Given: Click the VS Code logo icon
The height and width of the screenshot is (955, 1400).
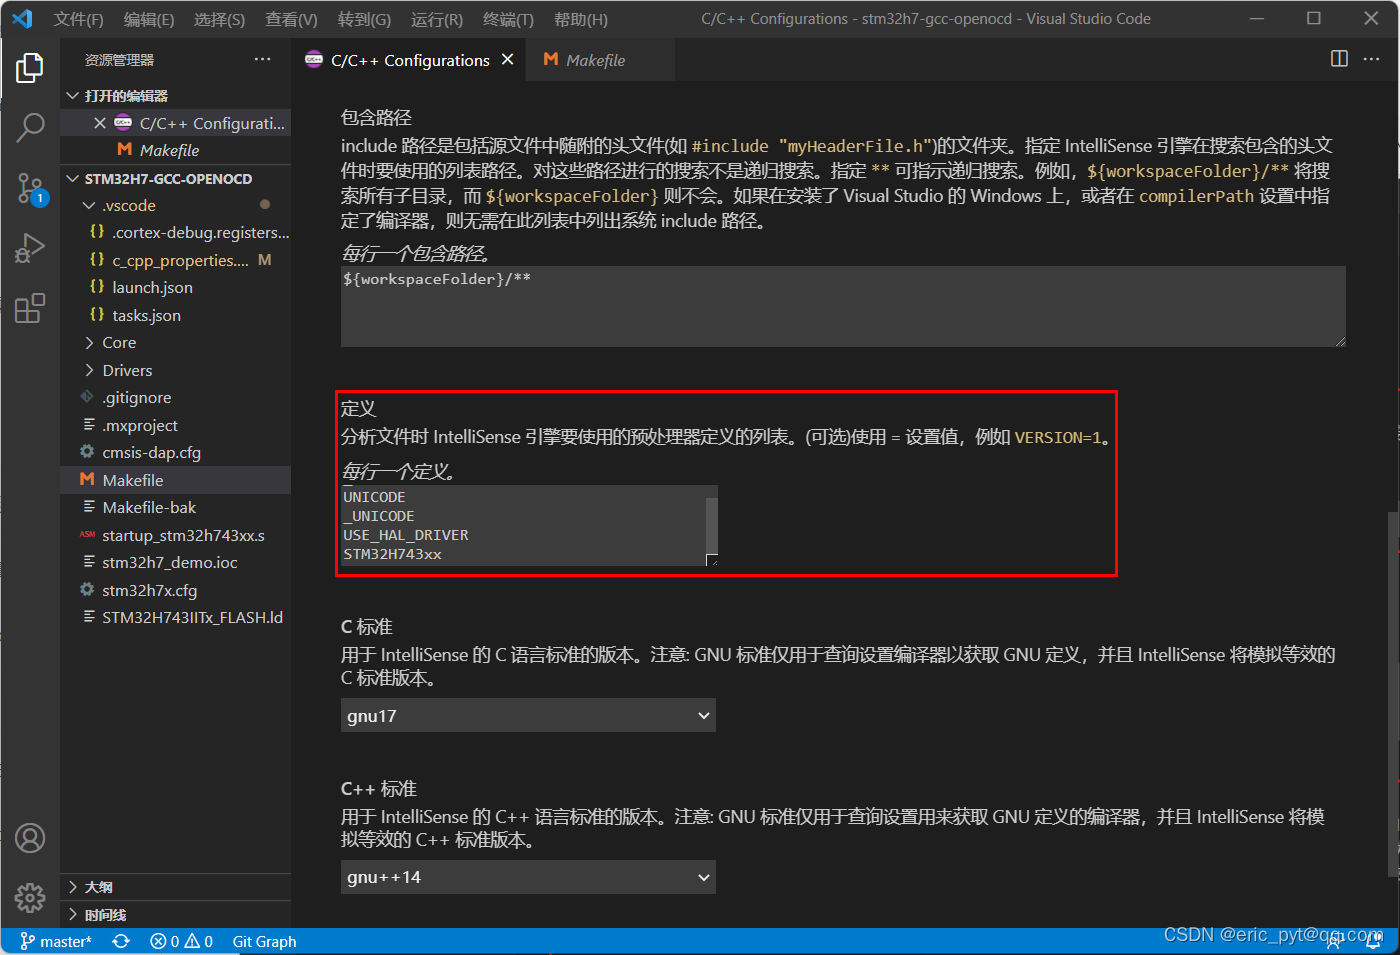Looking at the screenshot, I should (22, 19).
